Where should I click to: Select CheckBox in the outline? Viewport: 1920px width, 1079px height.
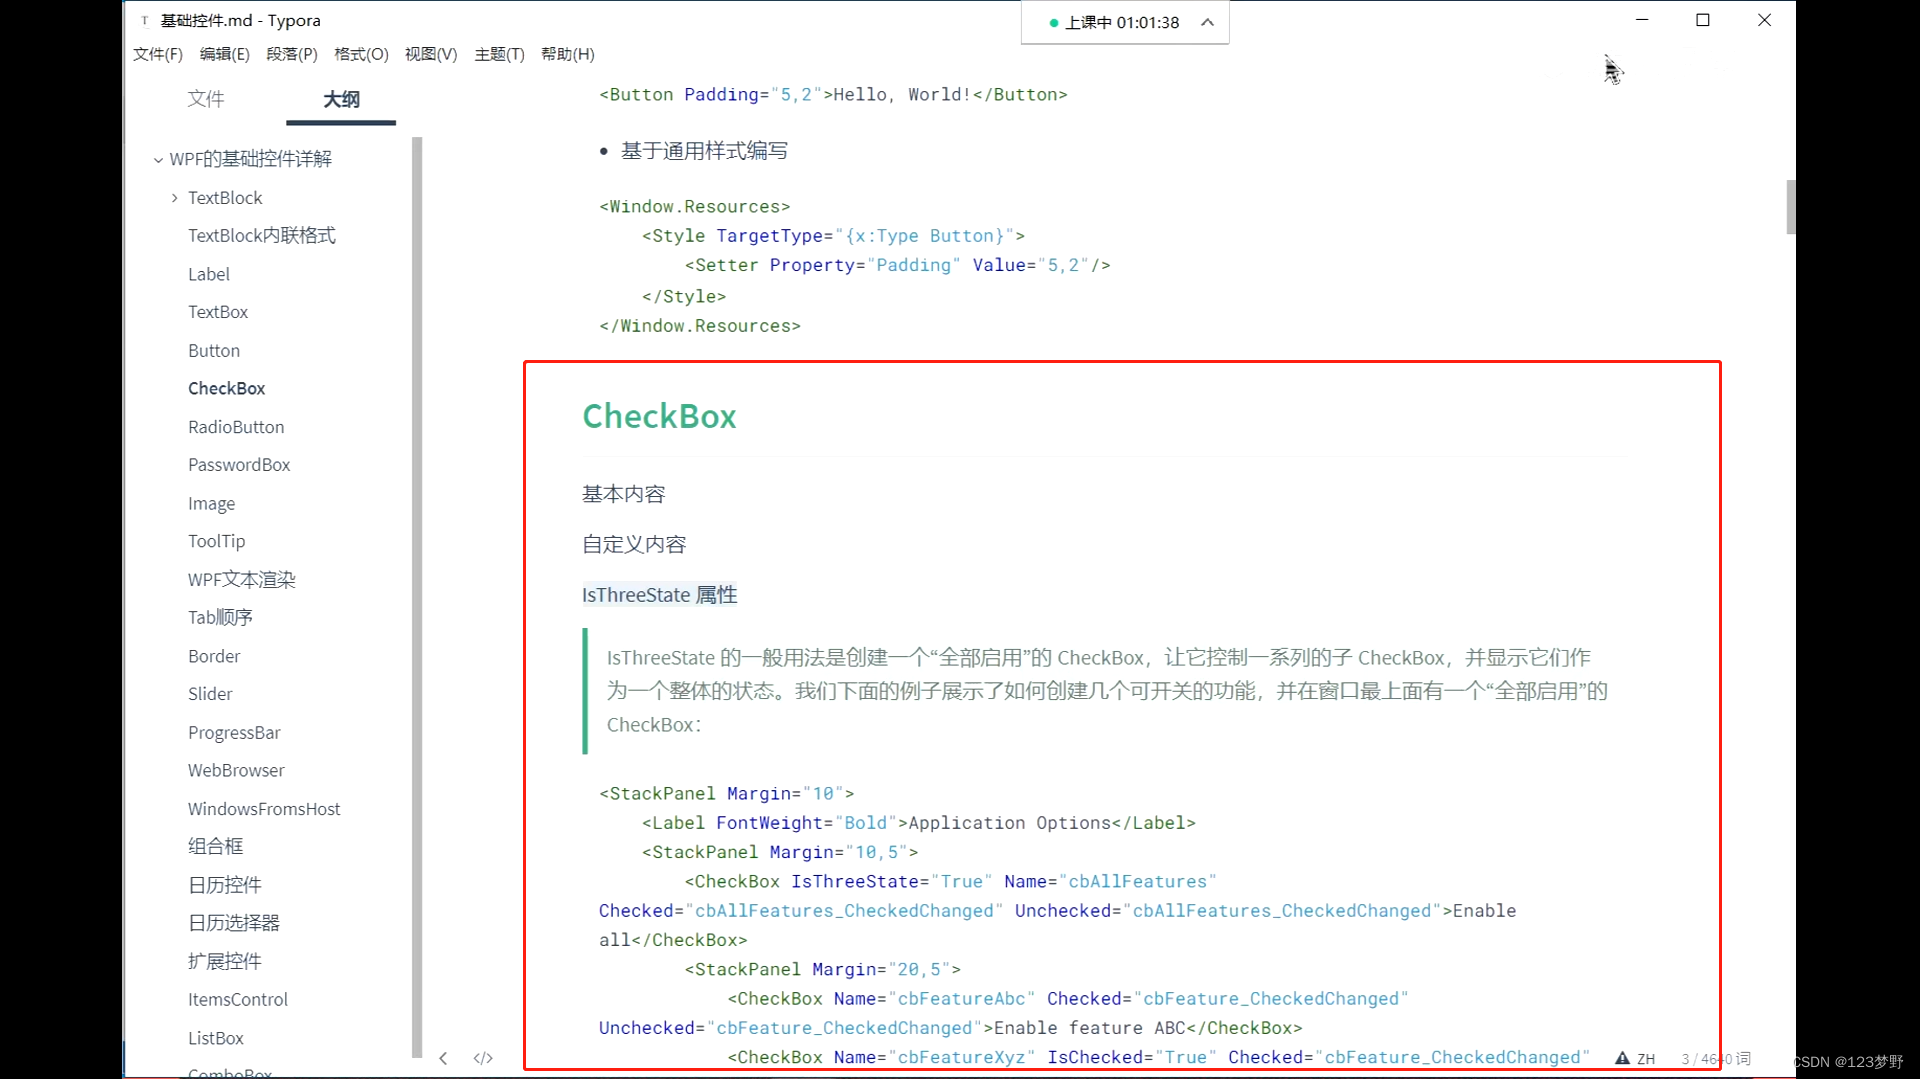[x=227, y=388]
